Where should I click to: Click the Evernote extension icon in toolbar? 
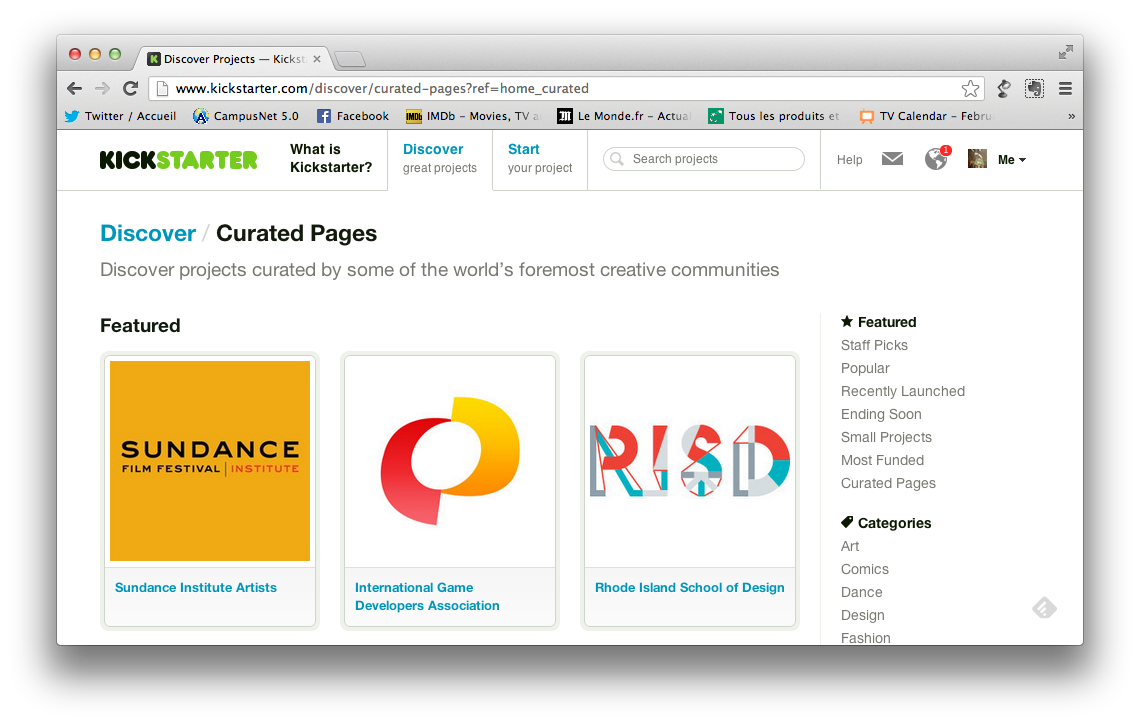[x=1034, y=89]
